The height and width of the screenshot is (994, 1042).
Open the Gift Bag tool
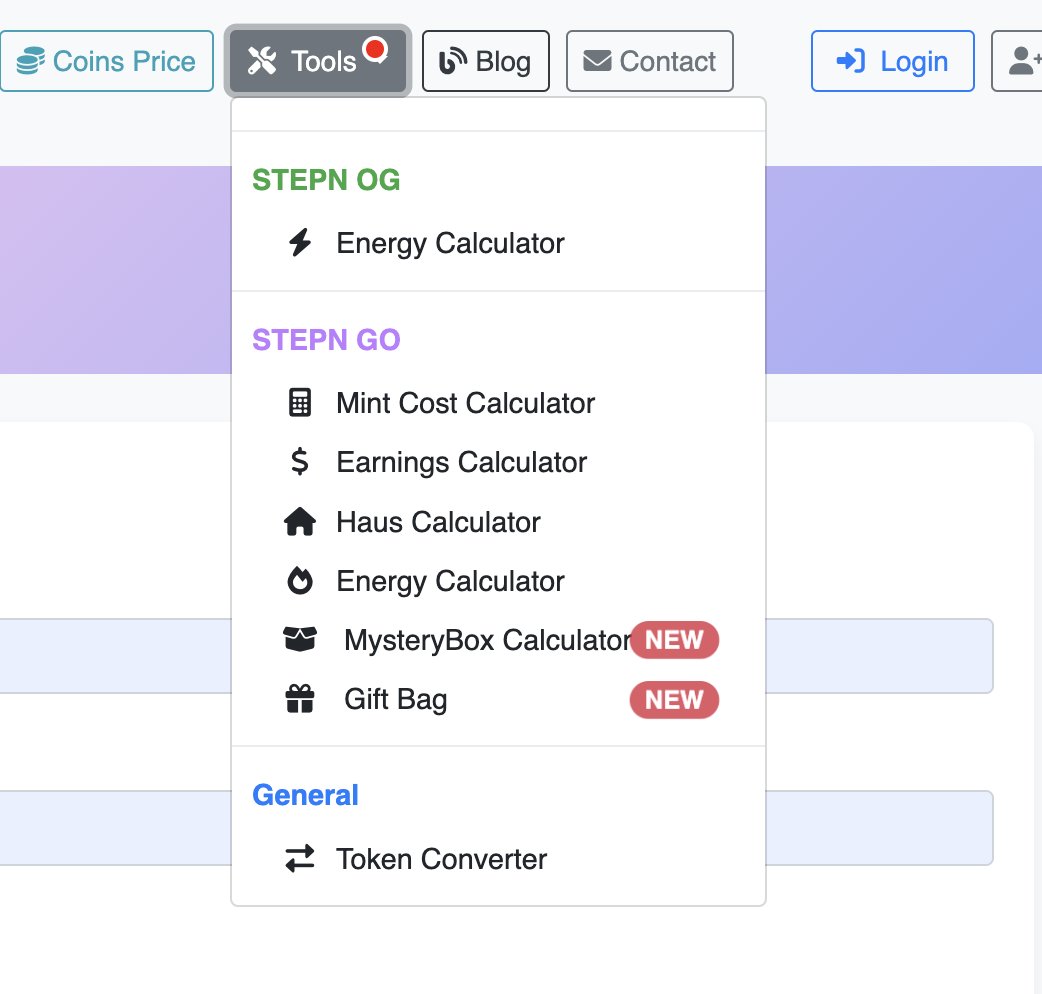pyautogui.click(x=395, y=700)
